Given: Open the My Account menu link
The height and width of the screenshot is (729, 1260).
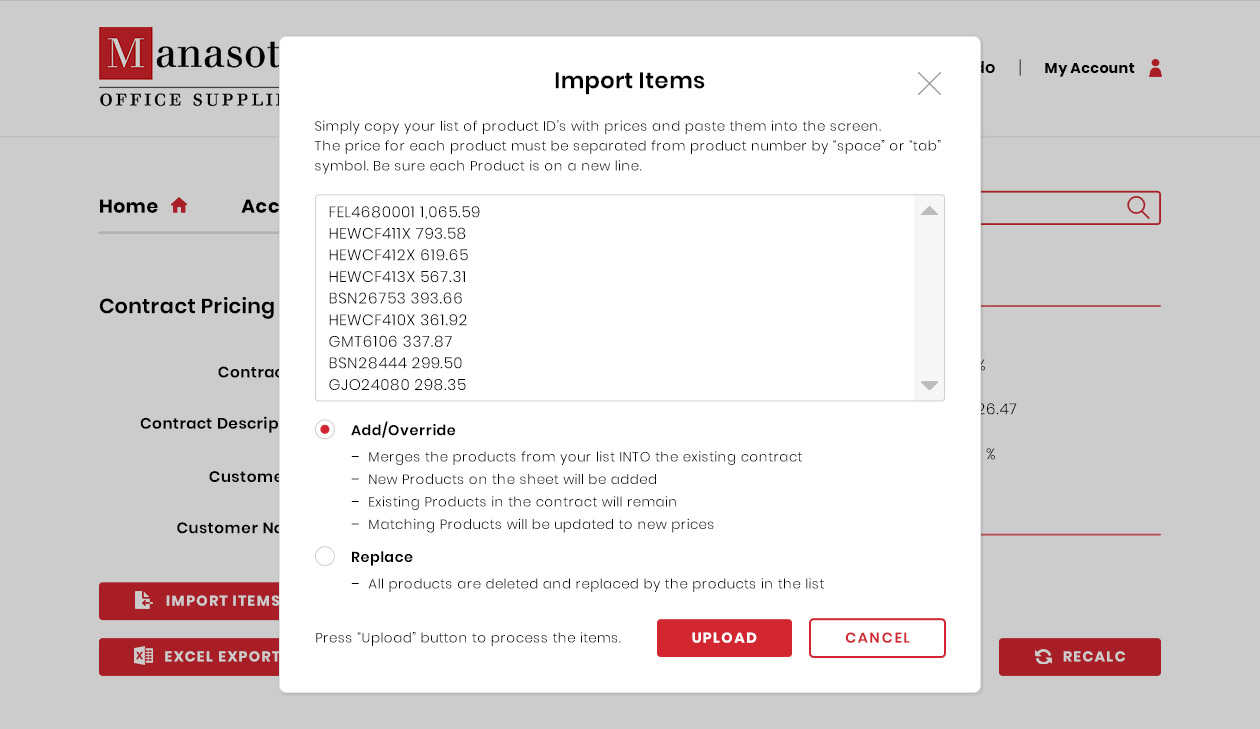Looking at the screenshot, I should tap(1088, 68).
